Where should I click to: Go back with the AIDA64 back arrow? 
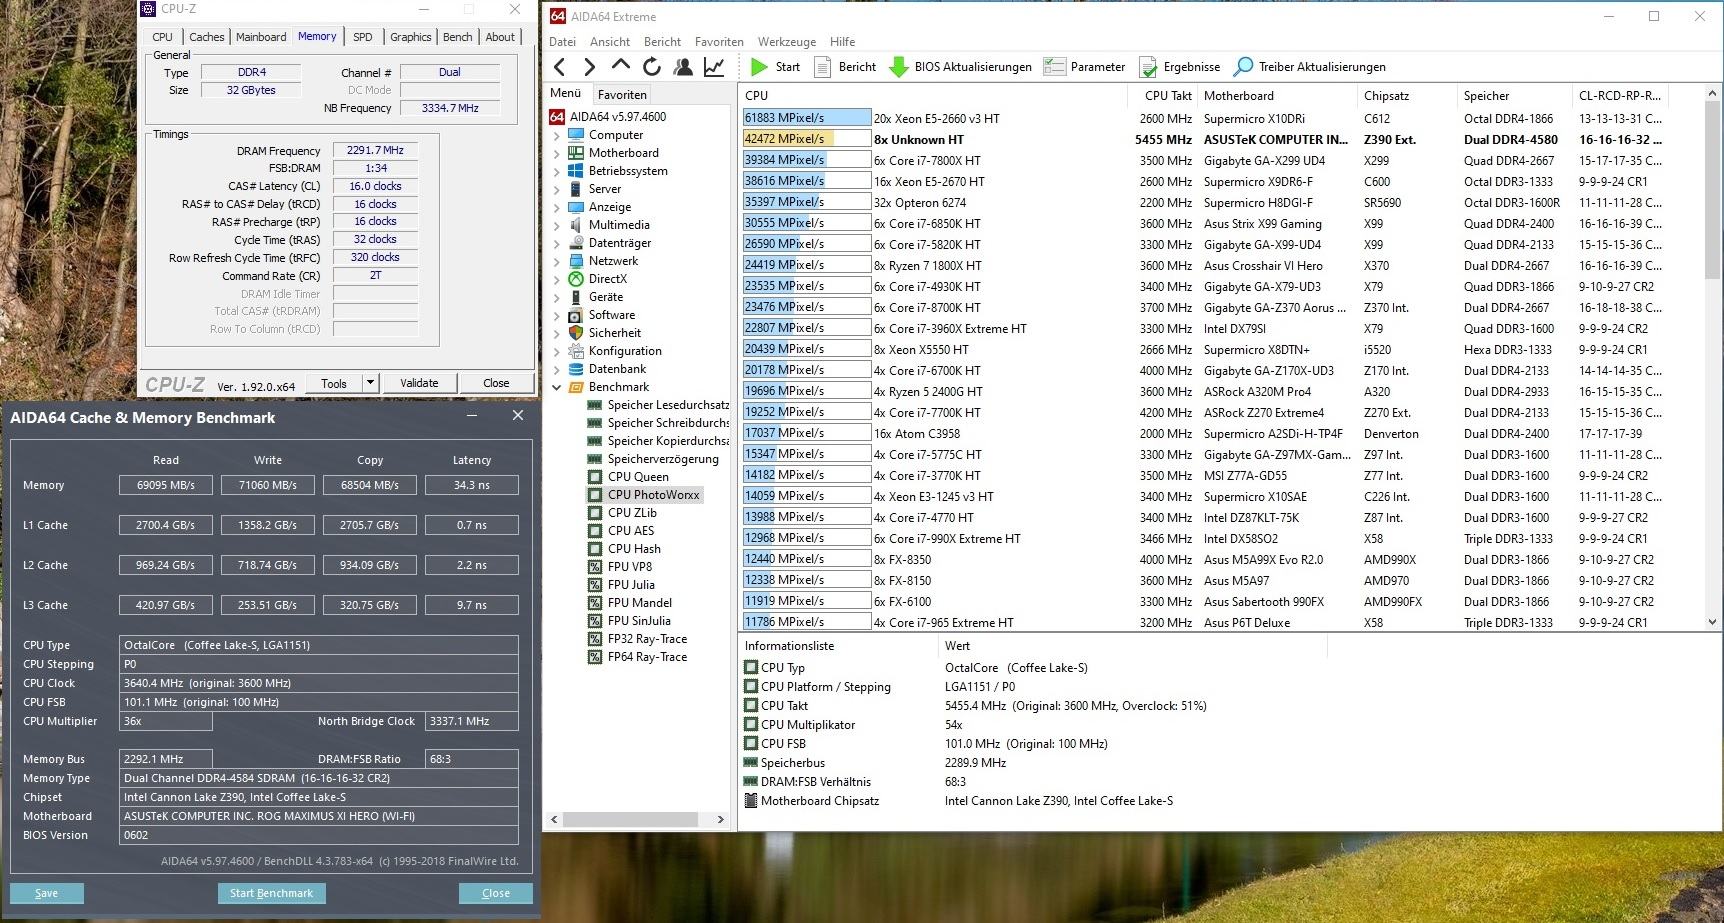[560, 67]
